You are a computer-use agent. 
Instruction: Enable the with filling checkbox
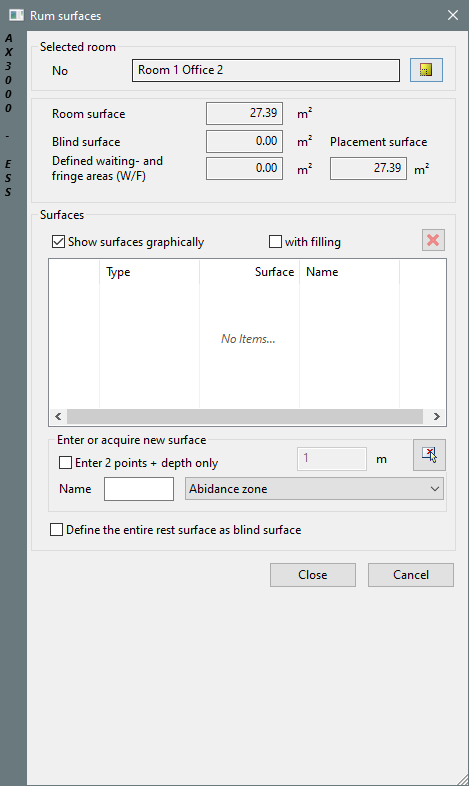(276, 242)
